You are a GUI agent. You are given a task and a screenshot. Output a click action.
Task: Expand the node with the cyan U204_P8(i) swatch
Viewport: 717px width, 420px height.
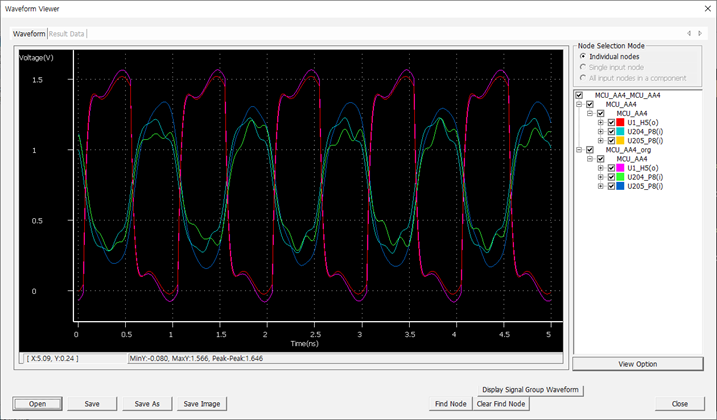(601, 131)
